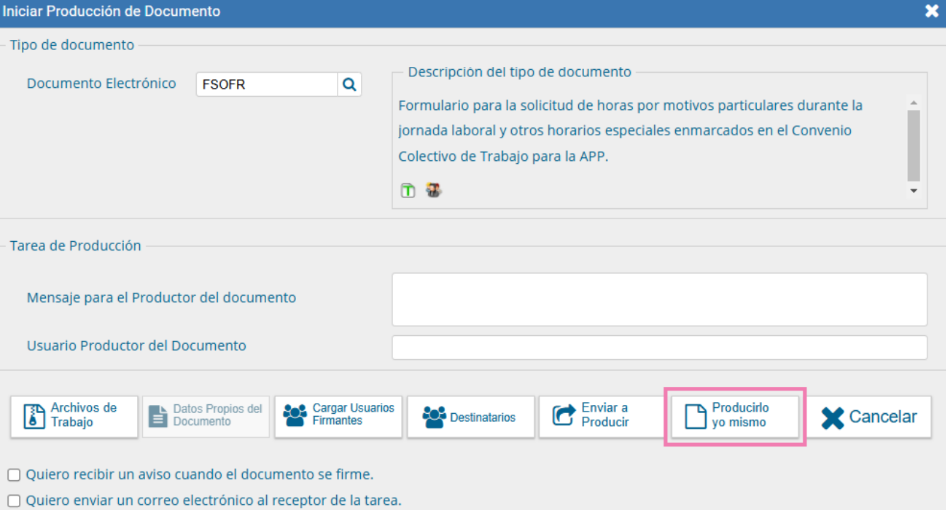The width and height of the screenshot is (946, 510).
Task: Click the description scrollbar down arrow
Action: pyautogui.click(x=913, y=190)
